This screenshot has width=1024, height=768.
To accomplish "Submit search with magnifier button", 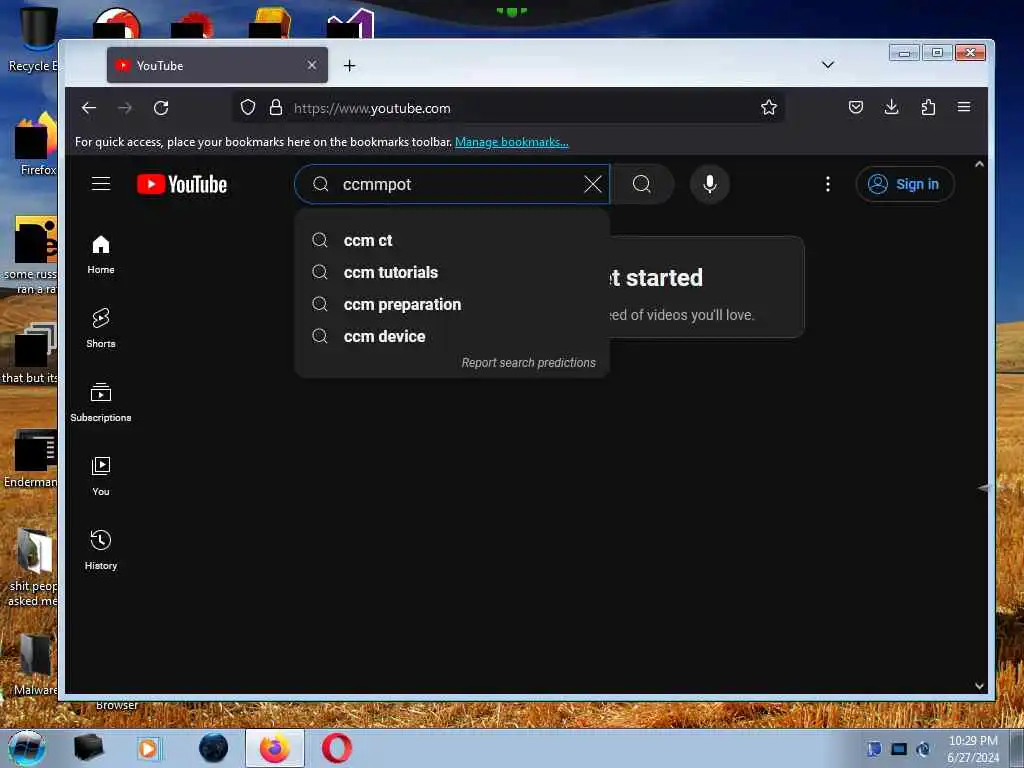I will click(642, 184).
